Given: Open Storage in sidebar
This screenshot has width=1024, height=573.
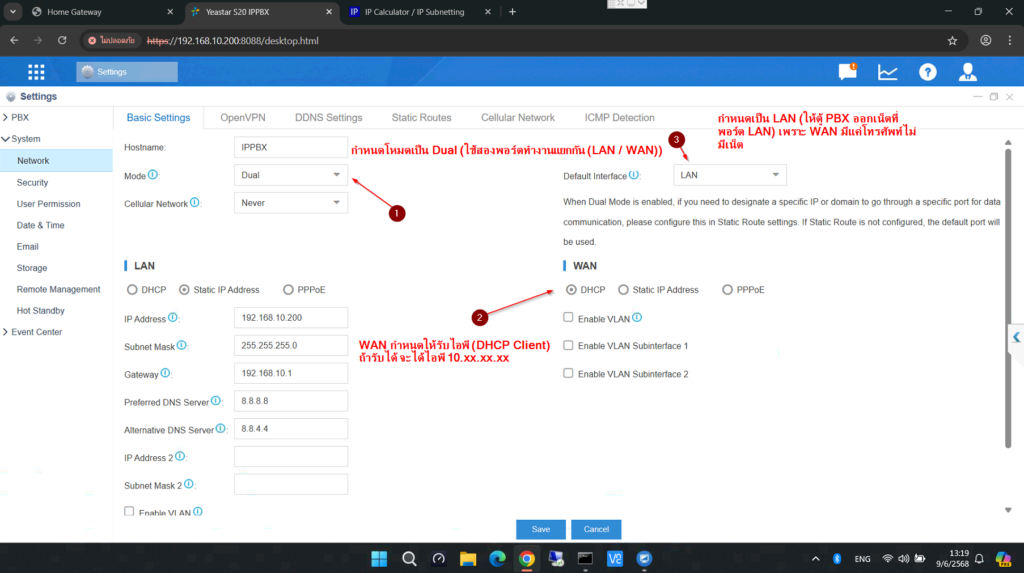Looking at the screenshot, I should 32,268.
